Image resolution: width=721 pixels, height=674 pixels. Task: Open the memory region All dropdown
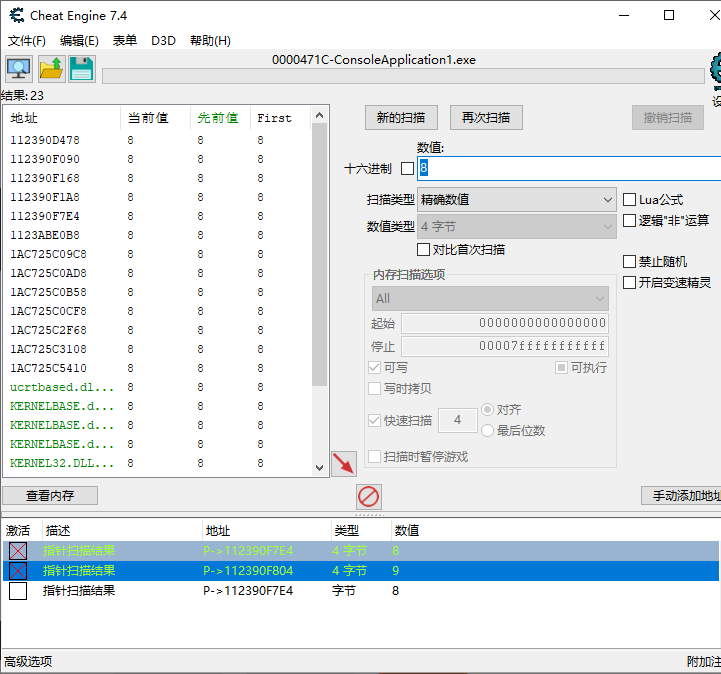coord(490,298)
